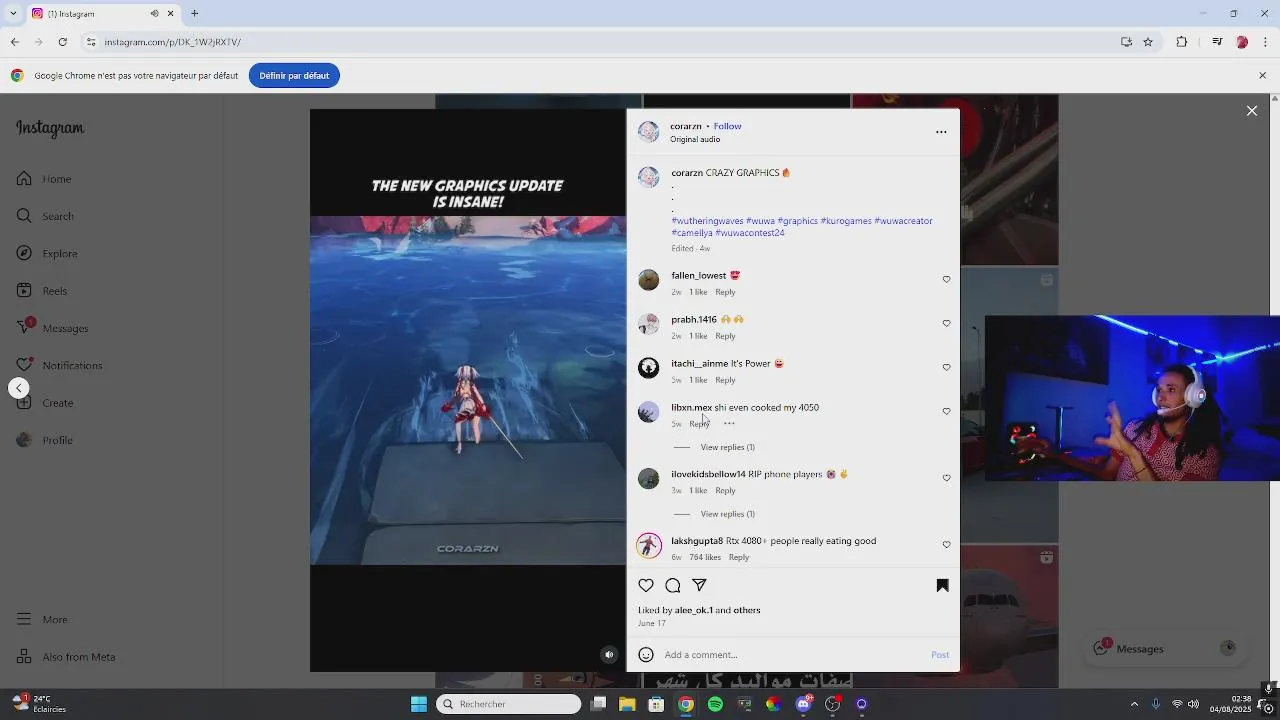Go to Explore in sidebar
The height and width of the screenshot is (720, 1280).
(x=46, y=254)
